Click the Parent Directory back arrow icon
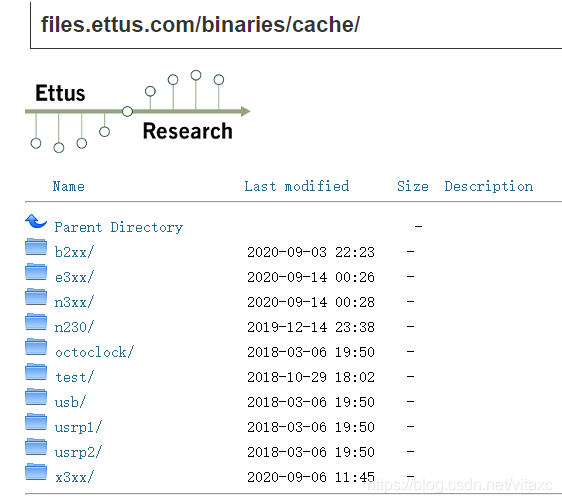The width and height of the screenshot is (562, 503). pyautogui.click(x=36, y=221)
